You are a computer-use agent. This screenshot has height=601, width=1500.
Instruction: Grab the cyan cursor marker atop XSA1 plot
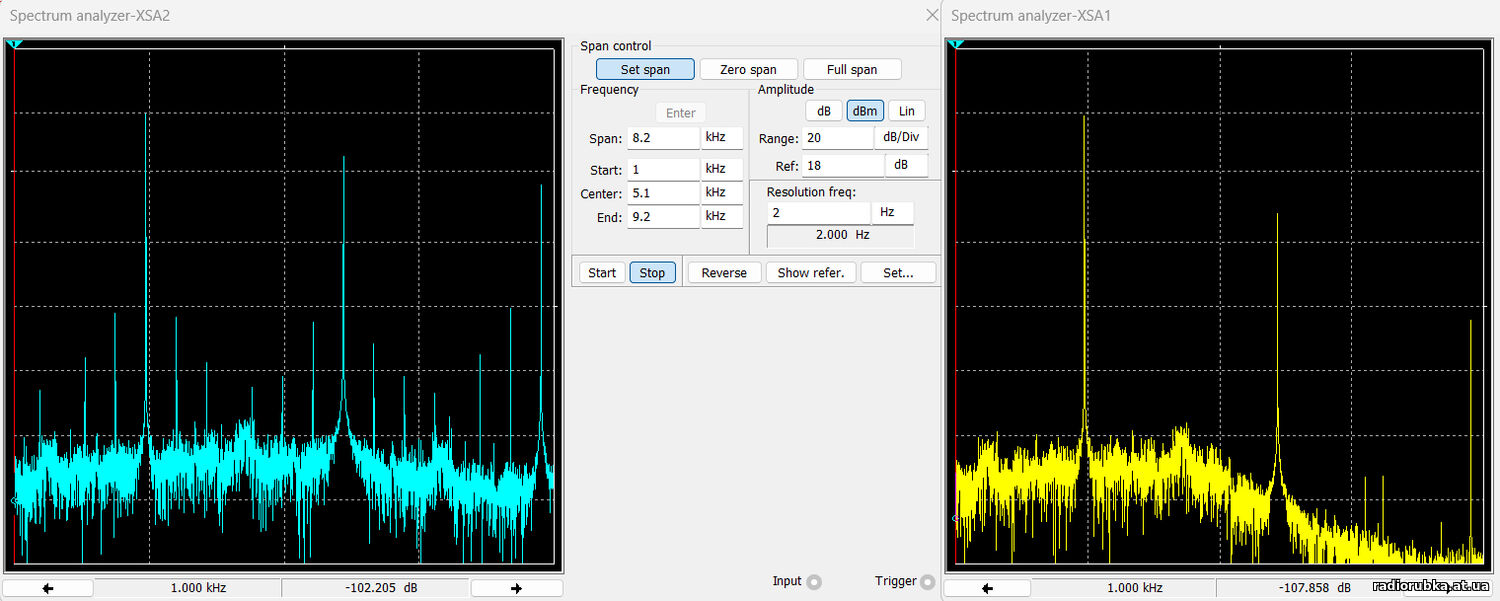(955, 44)
